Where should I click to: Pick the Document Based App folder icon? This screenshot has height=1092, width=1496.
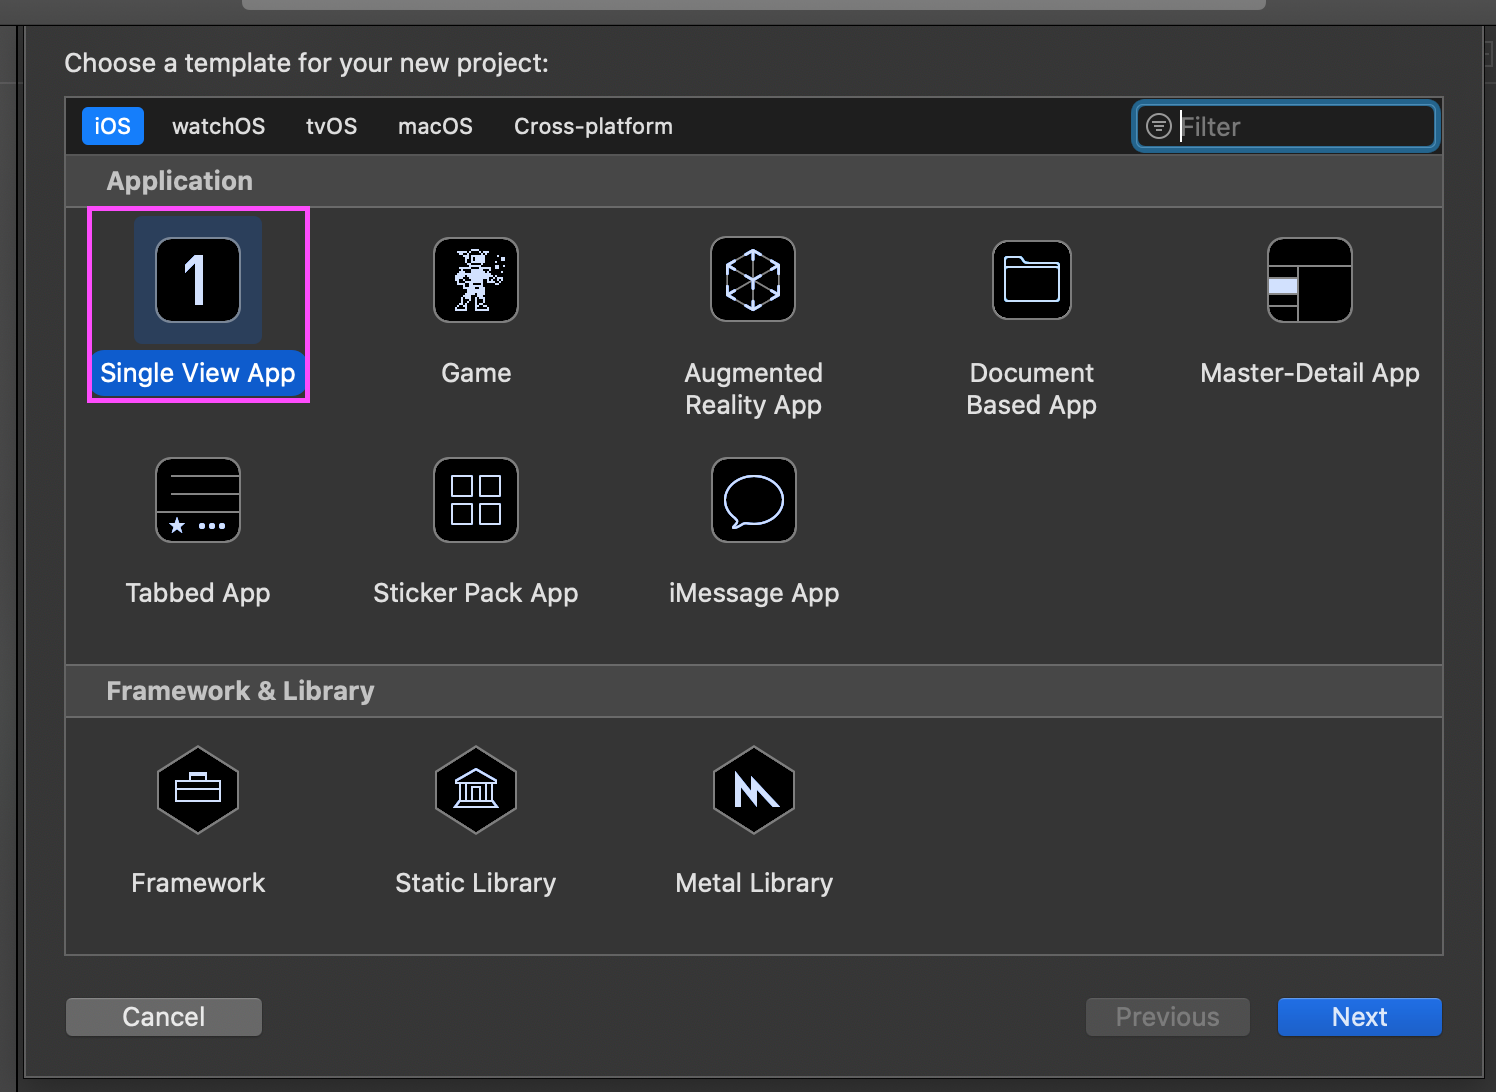pos(1031,280)
